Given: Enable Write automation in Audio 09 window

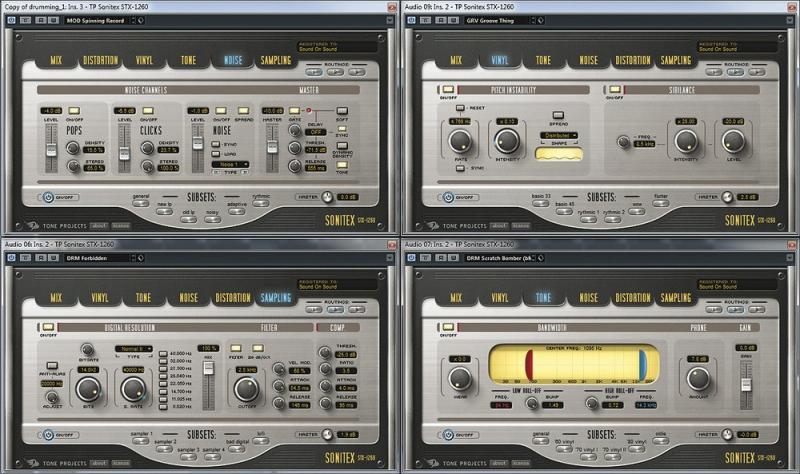Looking at the screenshot, I should (453, 20).
